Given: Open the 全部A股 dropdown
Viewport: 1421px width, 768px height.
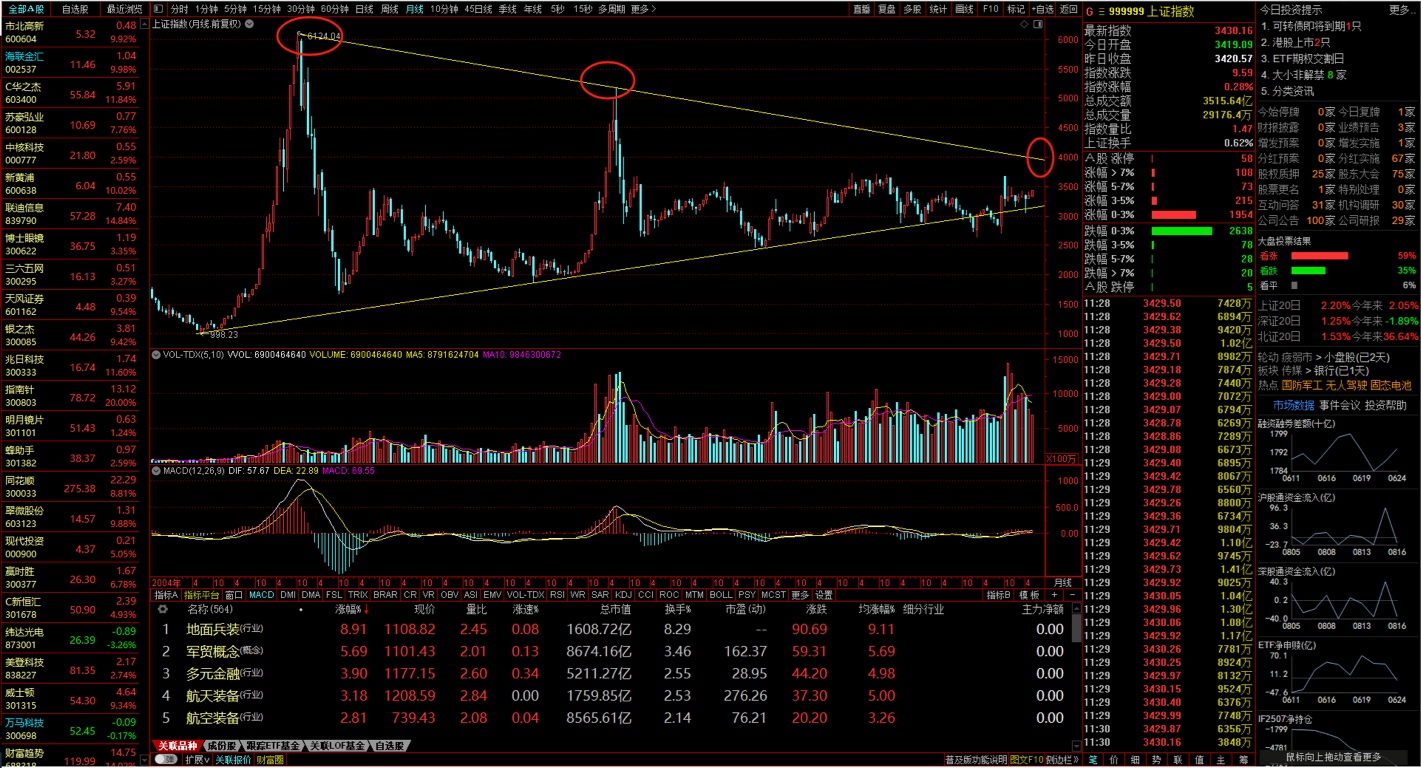Looking at the screenshot, I should (27, 8).
